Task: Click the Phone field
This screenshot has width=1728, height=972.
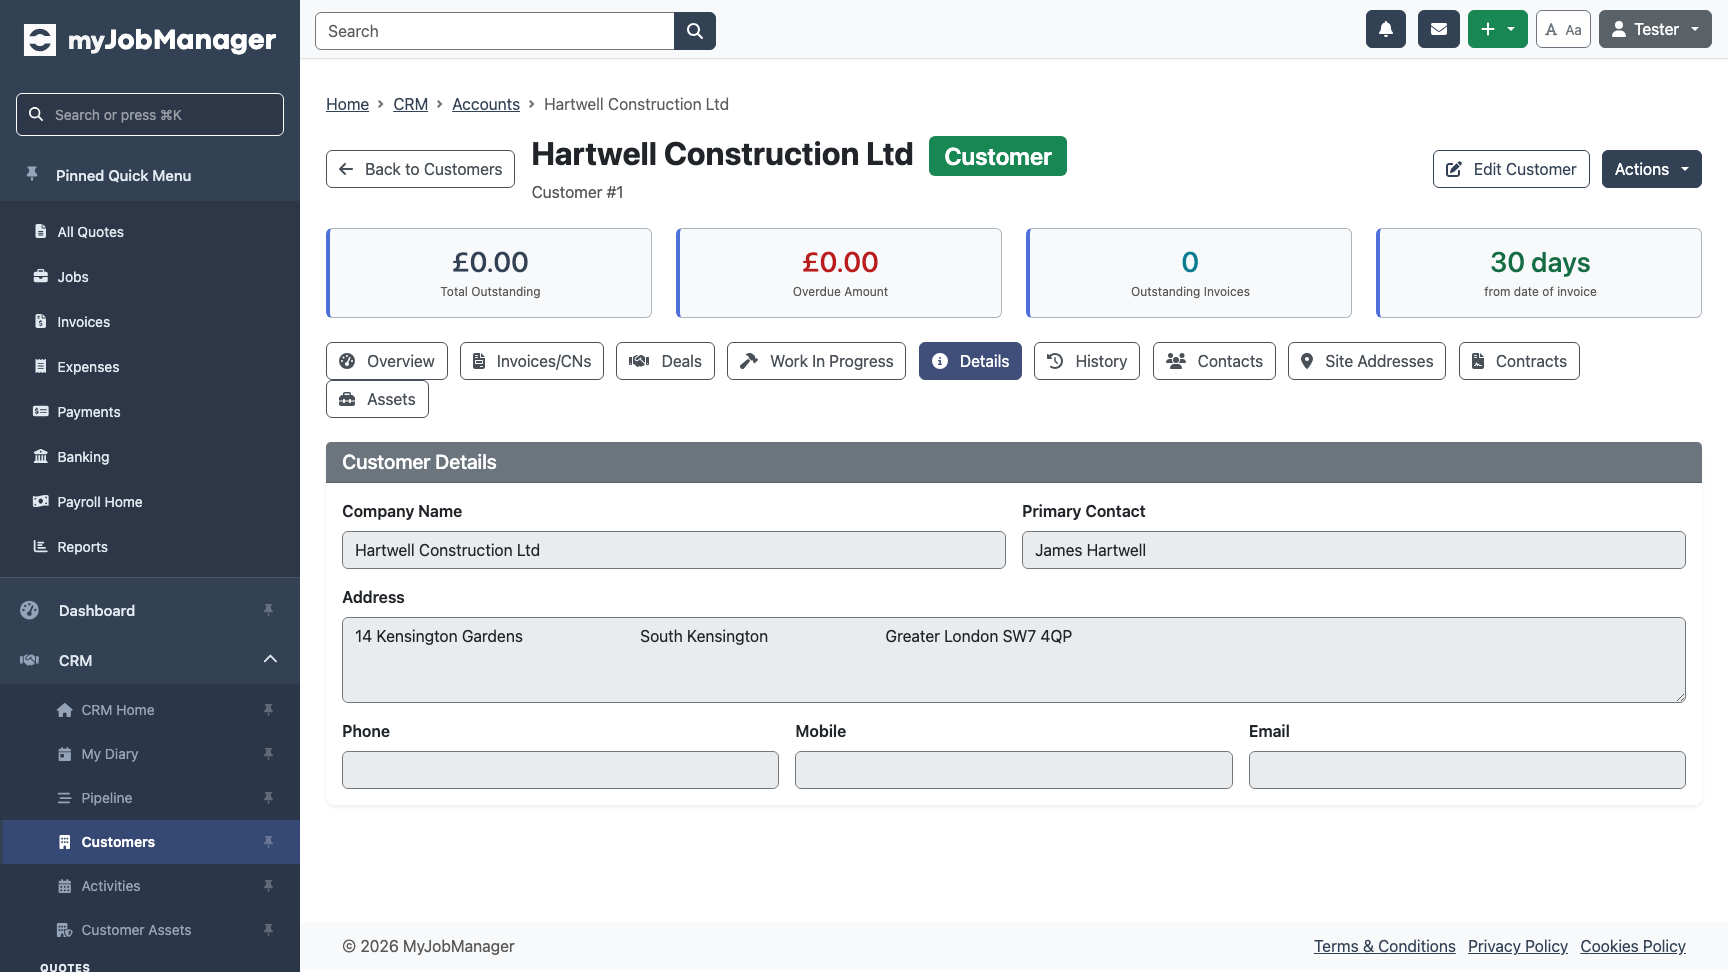Action: (560, 770)
